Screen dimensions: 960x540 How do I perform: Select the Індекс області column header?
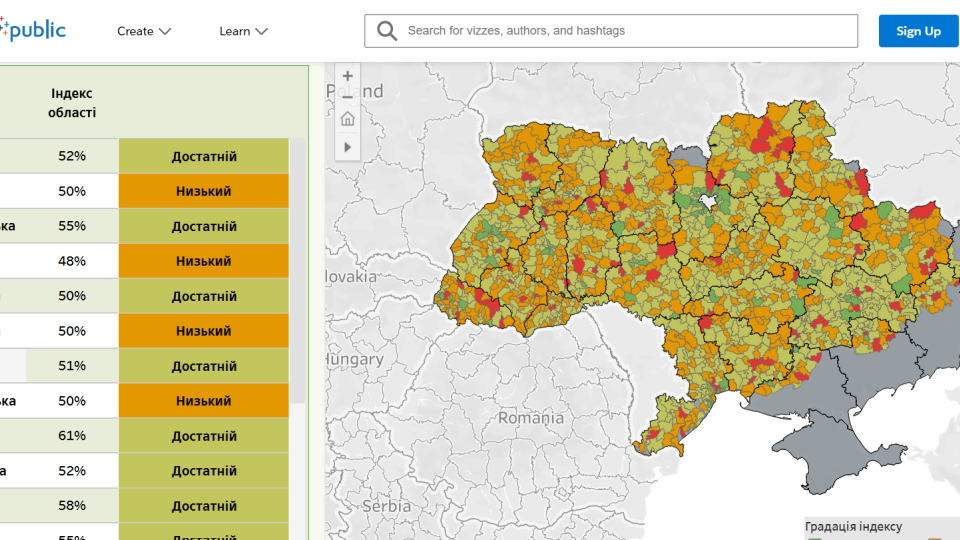(x=72, y=102)
